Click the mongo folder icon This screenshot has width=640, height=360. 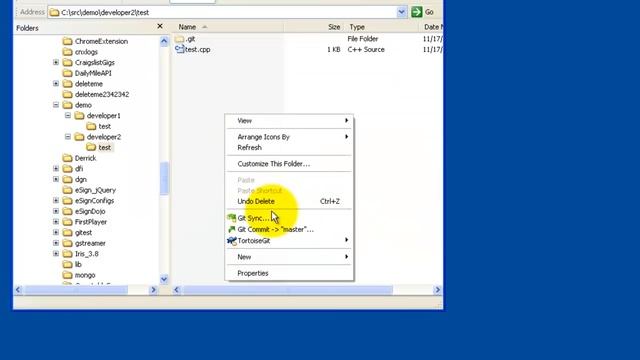68,275
